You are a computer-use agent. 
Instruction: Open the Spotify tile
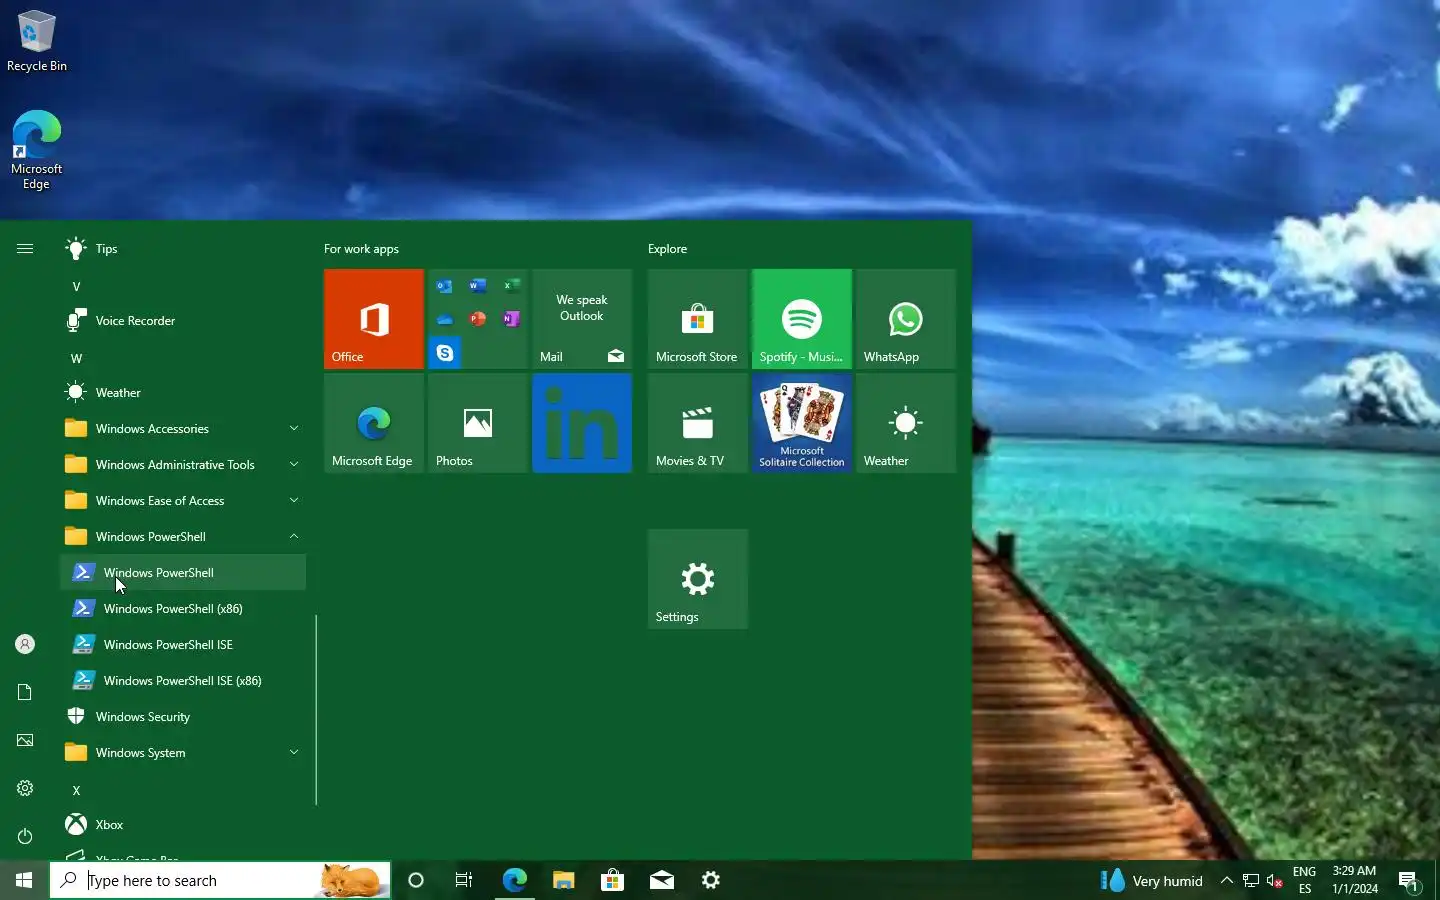[802, 319]
